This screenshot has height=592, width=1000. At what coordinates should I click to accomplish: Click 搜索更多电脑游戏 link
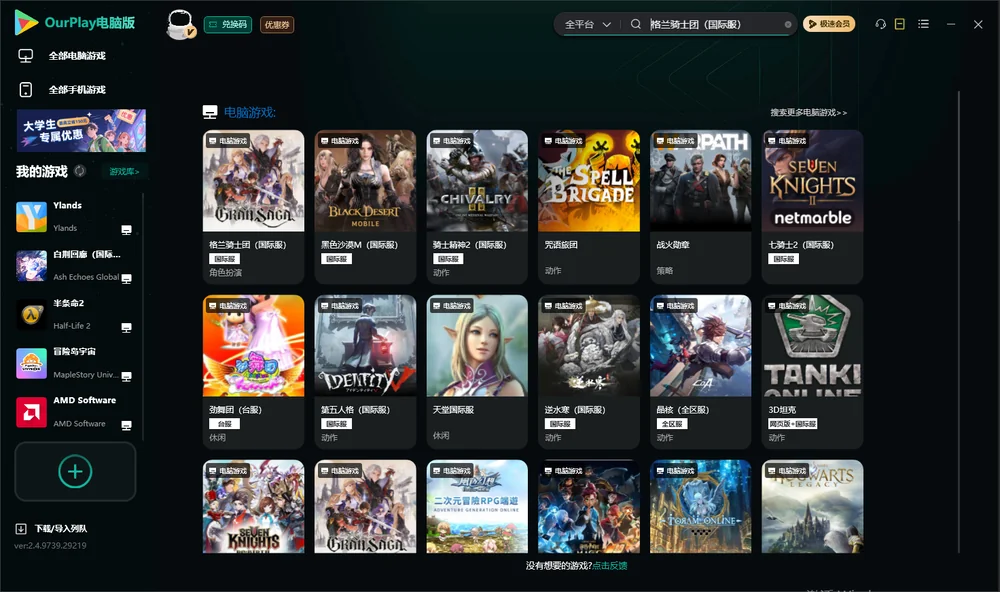point(809,113)
